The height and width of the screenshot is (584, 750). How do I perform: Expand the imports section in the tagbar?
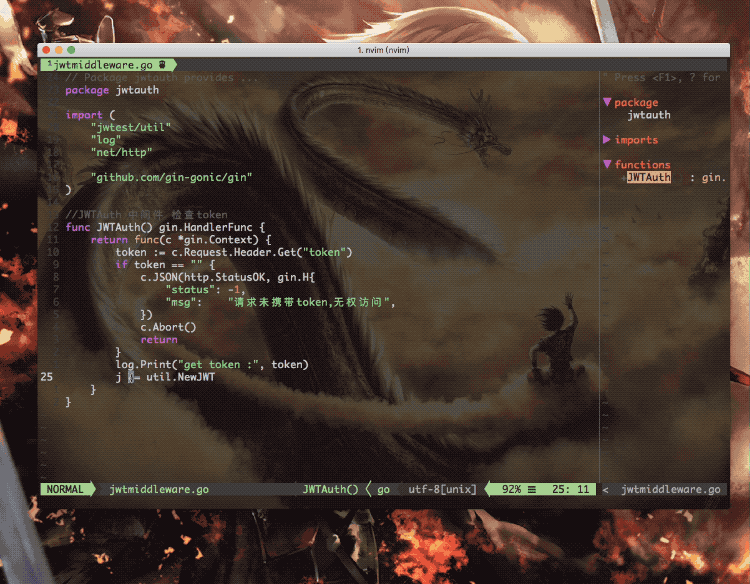pos(607,140)
